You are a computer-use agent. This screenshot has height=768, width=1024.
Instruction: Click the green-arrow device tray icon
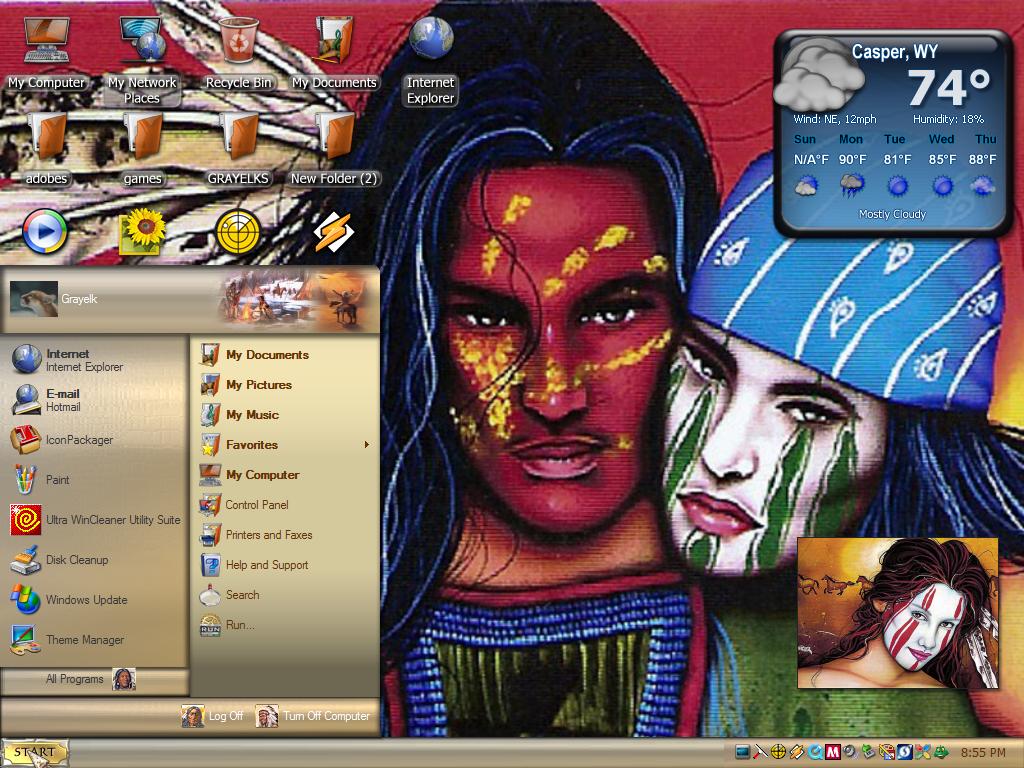tap(868, 752)
